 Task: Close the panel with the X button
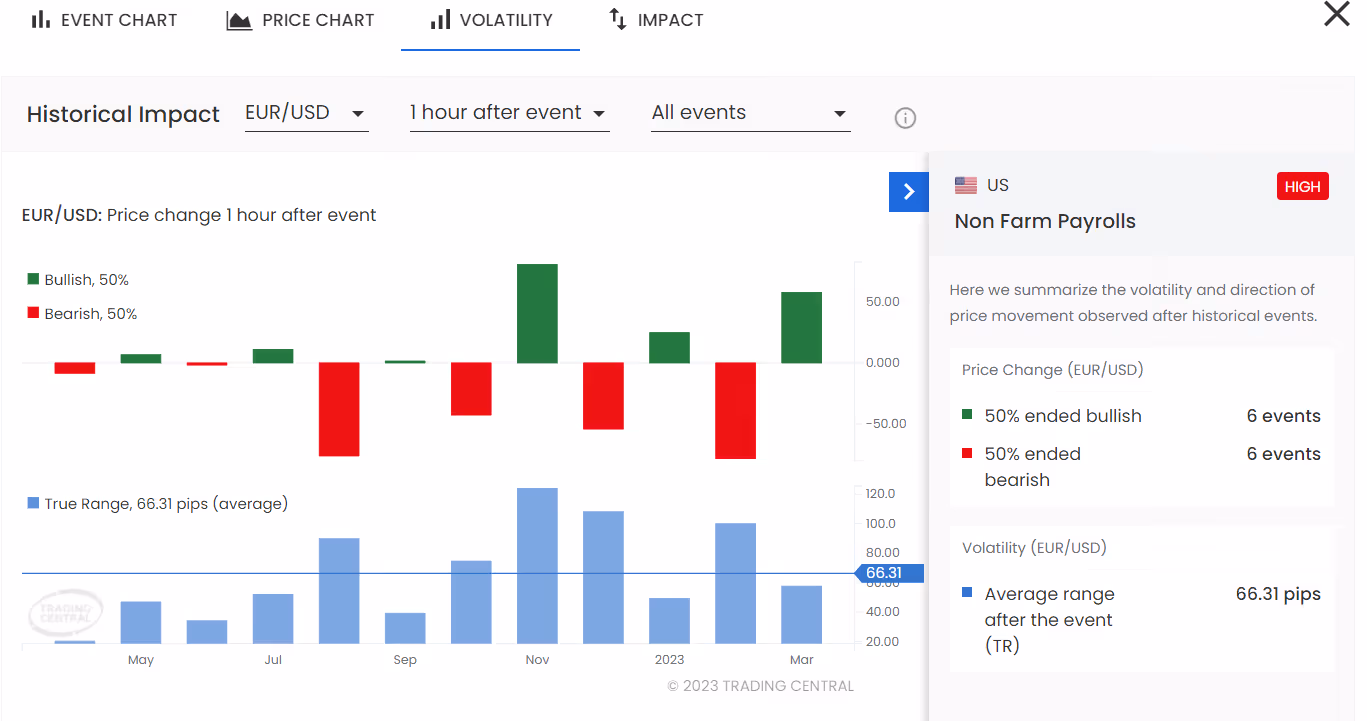click(x=1337, y=14)
